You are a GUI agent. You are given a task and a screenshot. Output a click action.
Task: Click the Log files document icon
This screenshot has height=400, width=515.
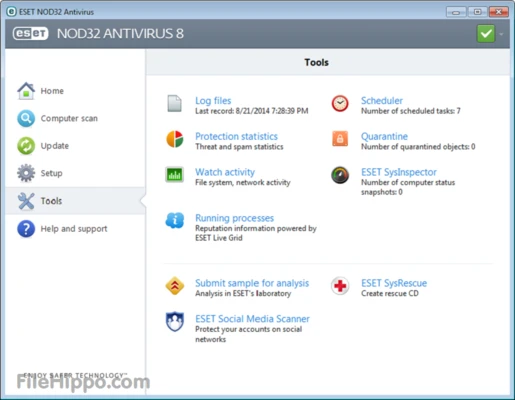174,104
